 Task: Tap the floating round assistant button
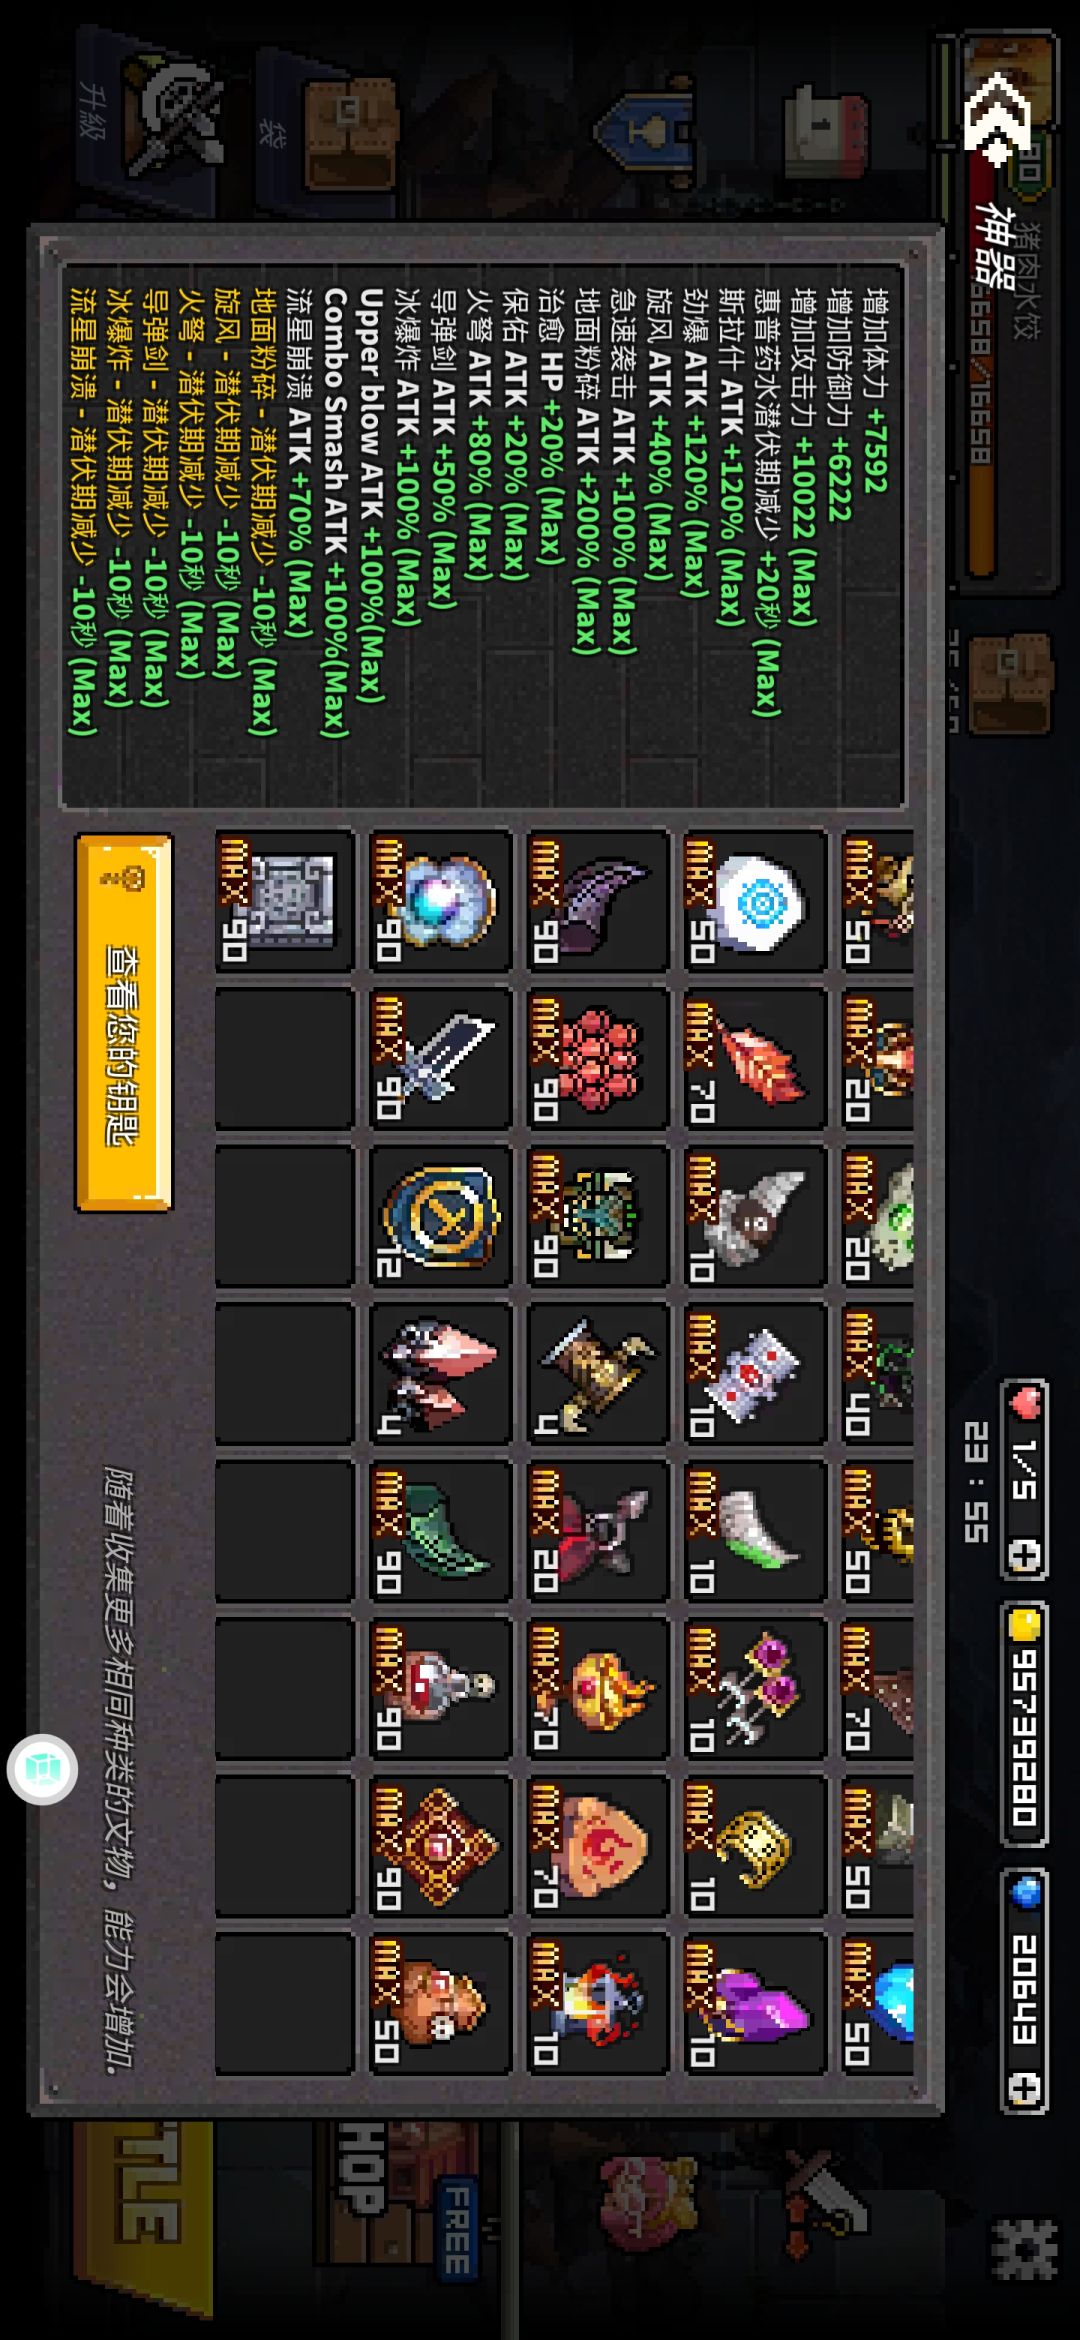42,1769
